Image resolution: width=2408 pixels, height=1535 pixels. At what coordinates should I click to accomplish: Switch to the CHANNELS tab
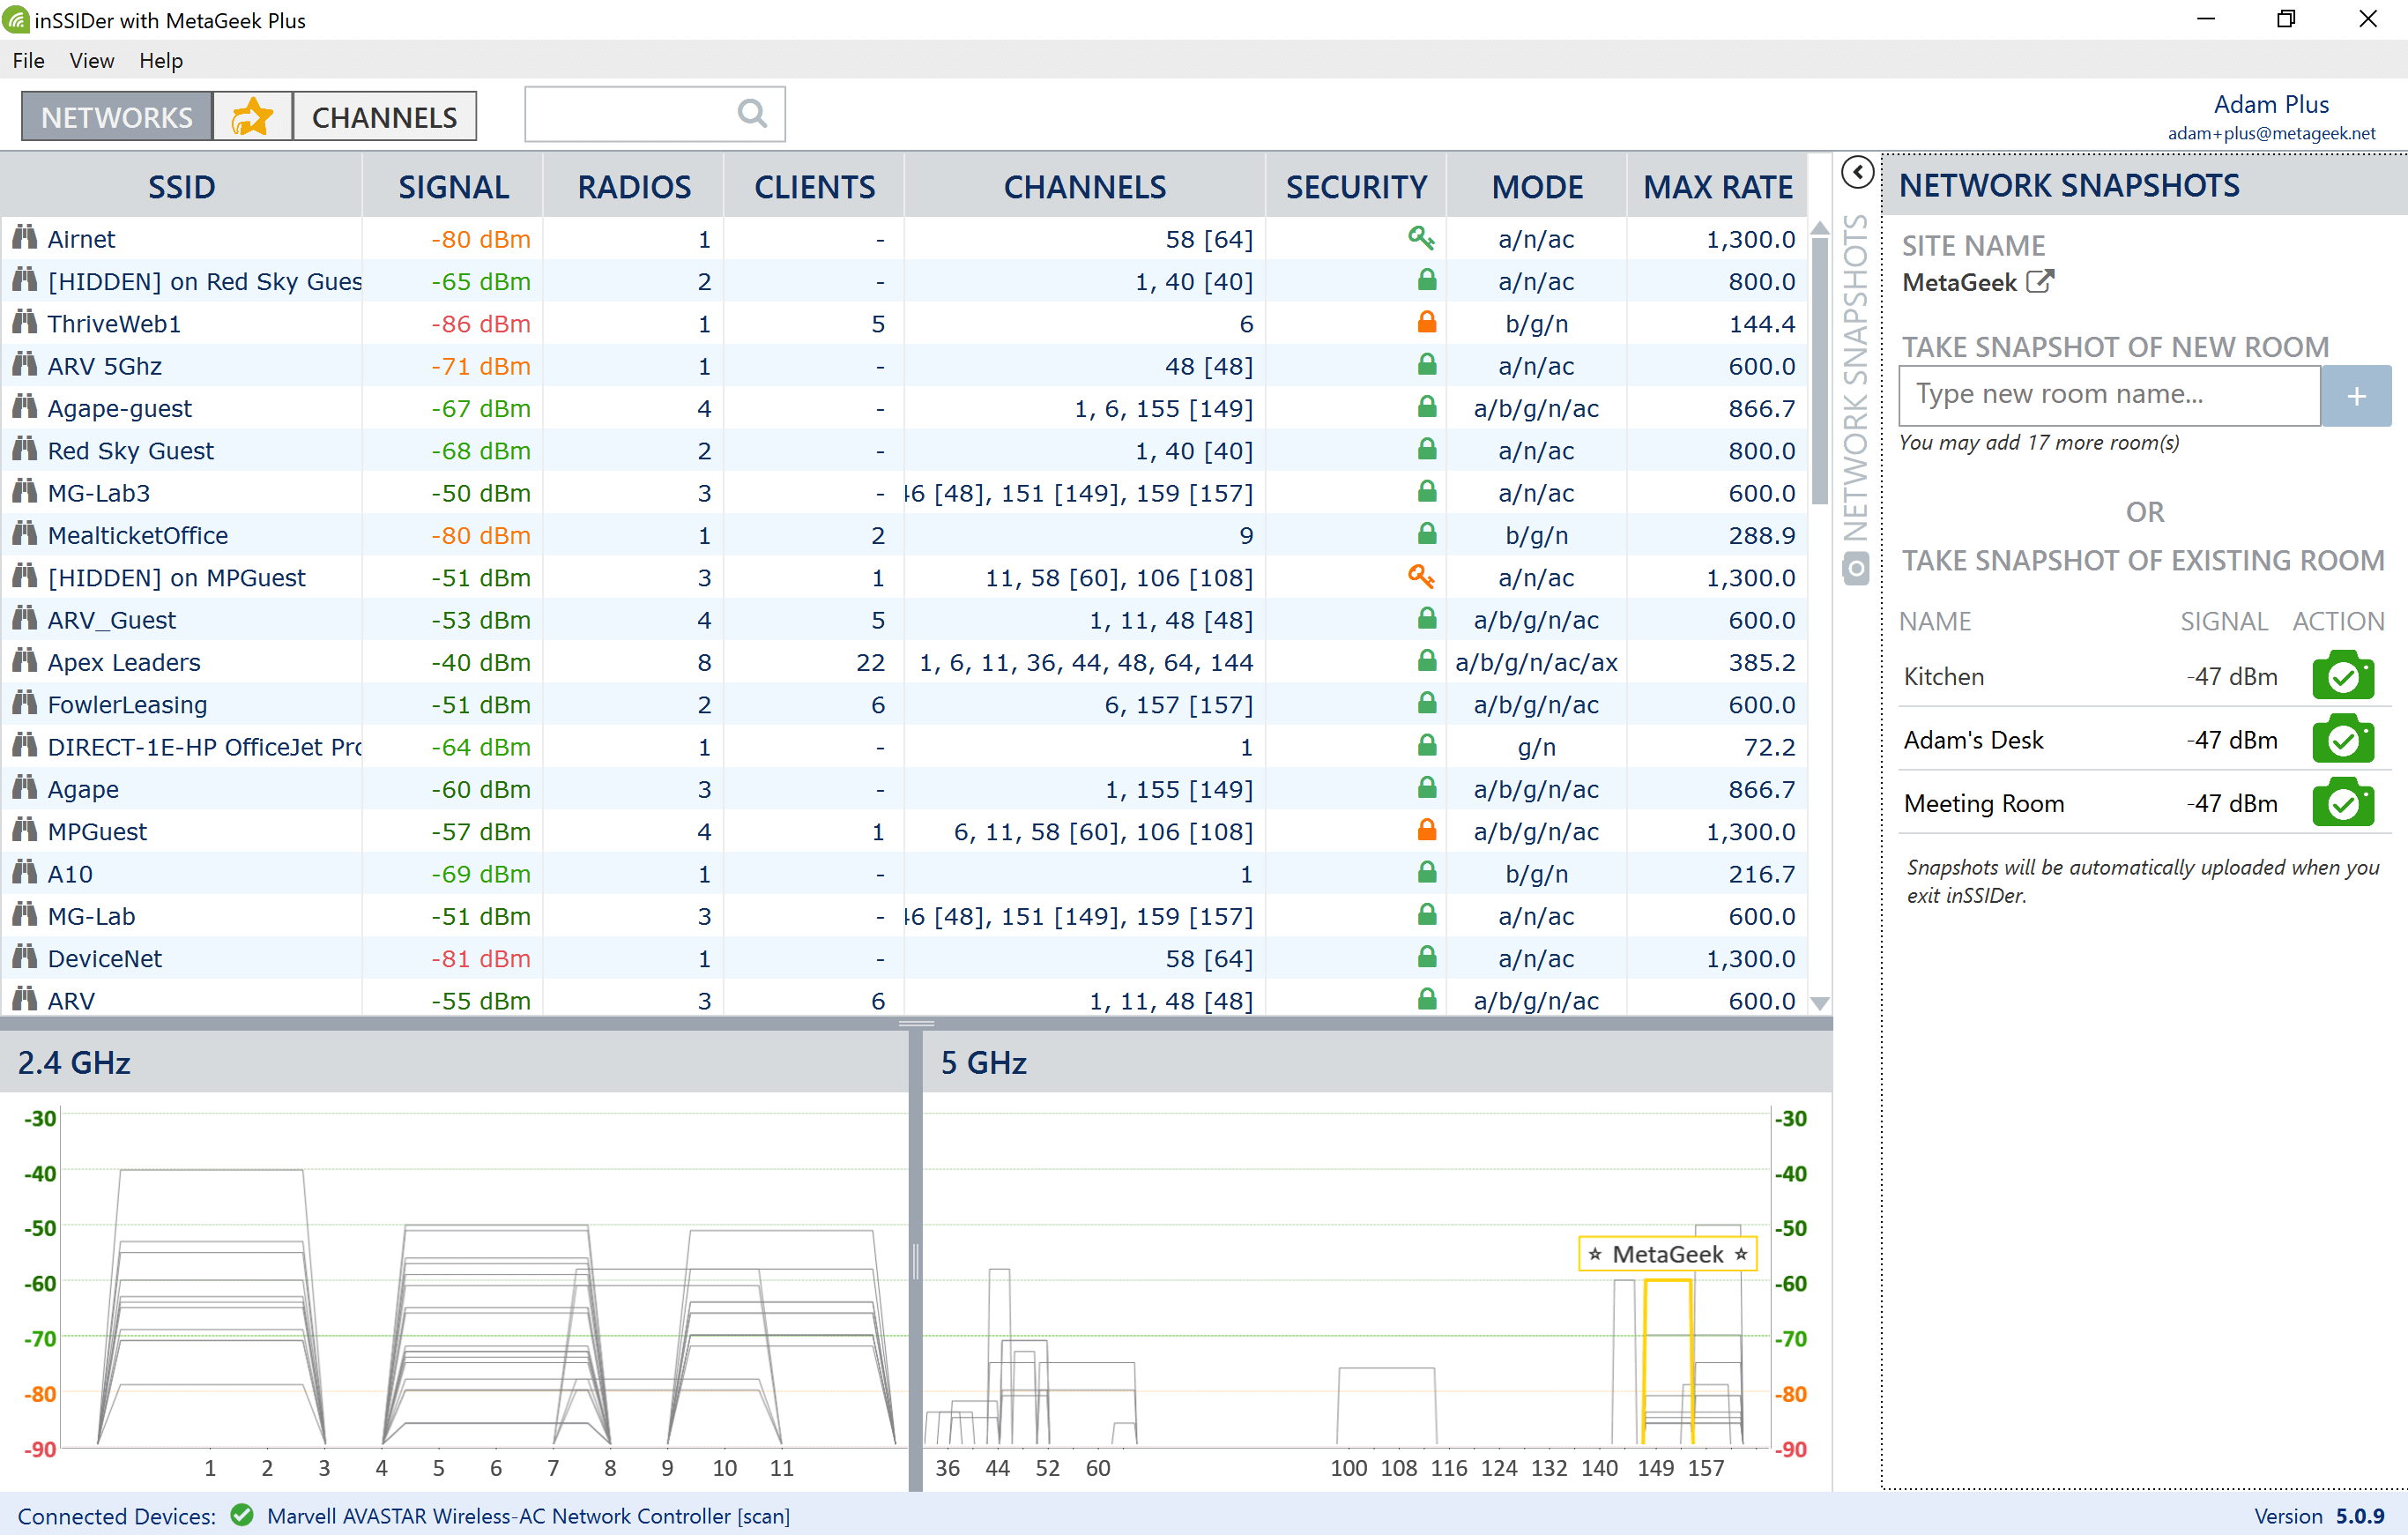[x=384, y=117]
